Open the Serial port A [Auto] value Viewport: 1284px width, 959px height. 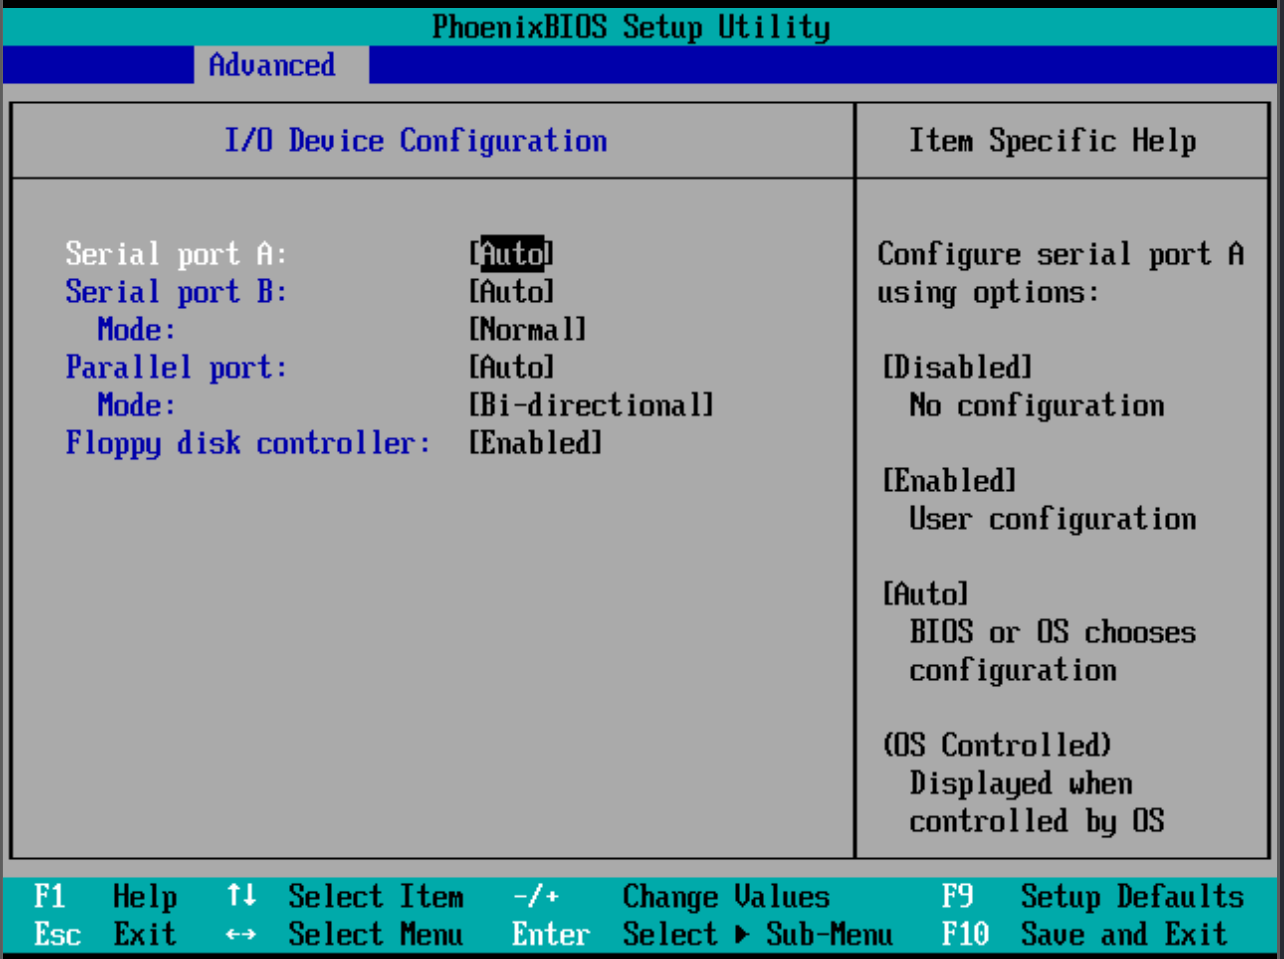[x=511, y=254]
